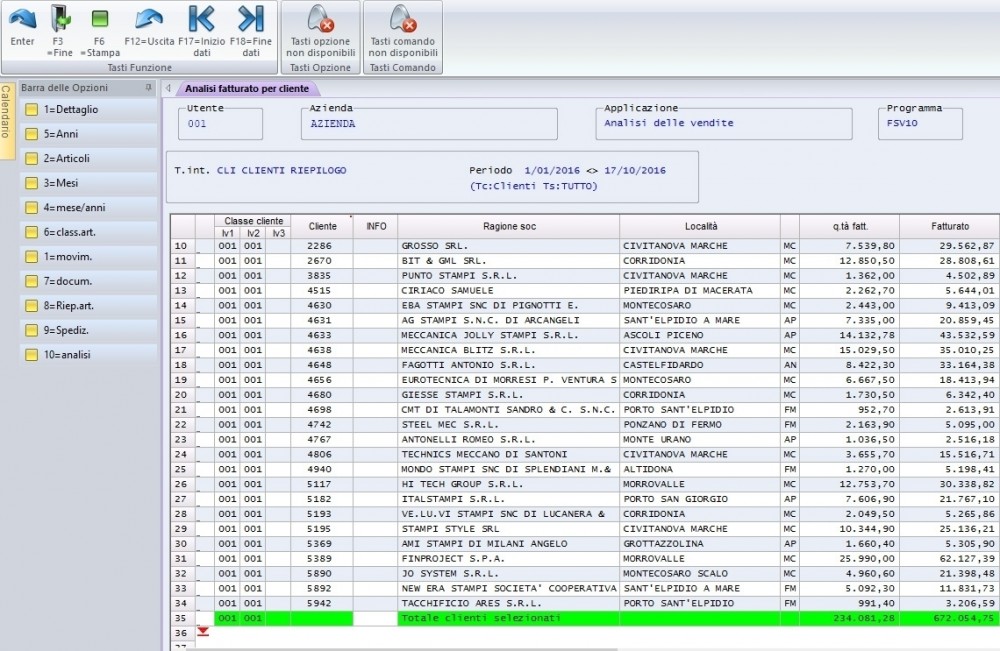Click the Enter function key icon
Screen dimensions: 1000x651
coord(22,19)
